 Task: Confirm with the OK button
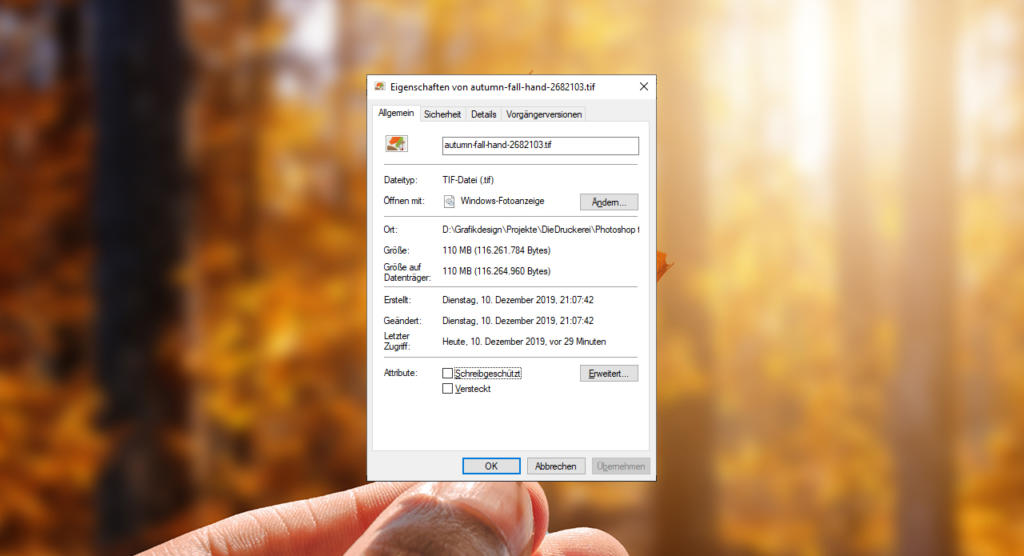(x=491, y=466)
